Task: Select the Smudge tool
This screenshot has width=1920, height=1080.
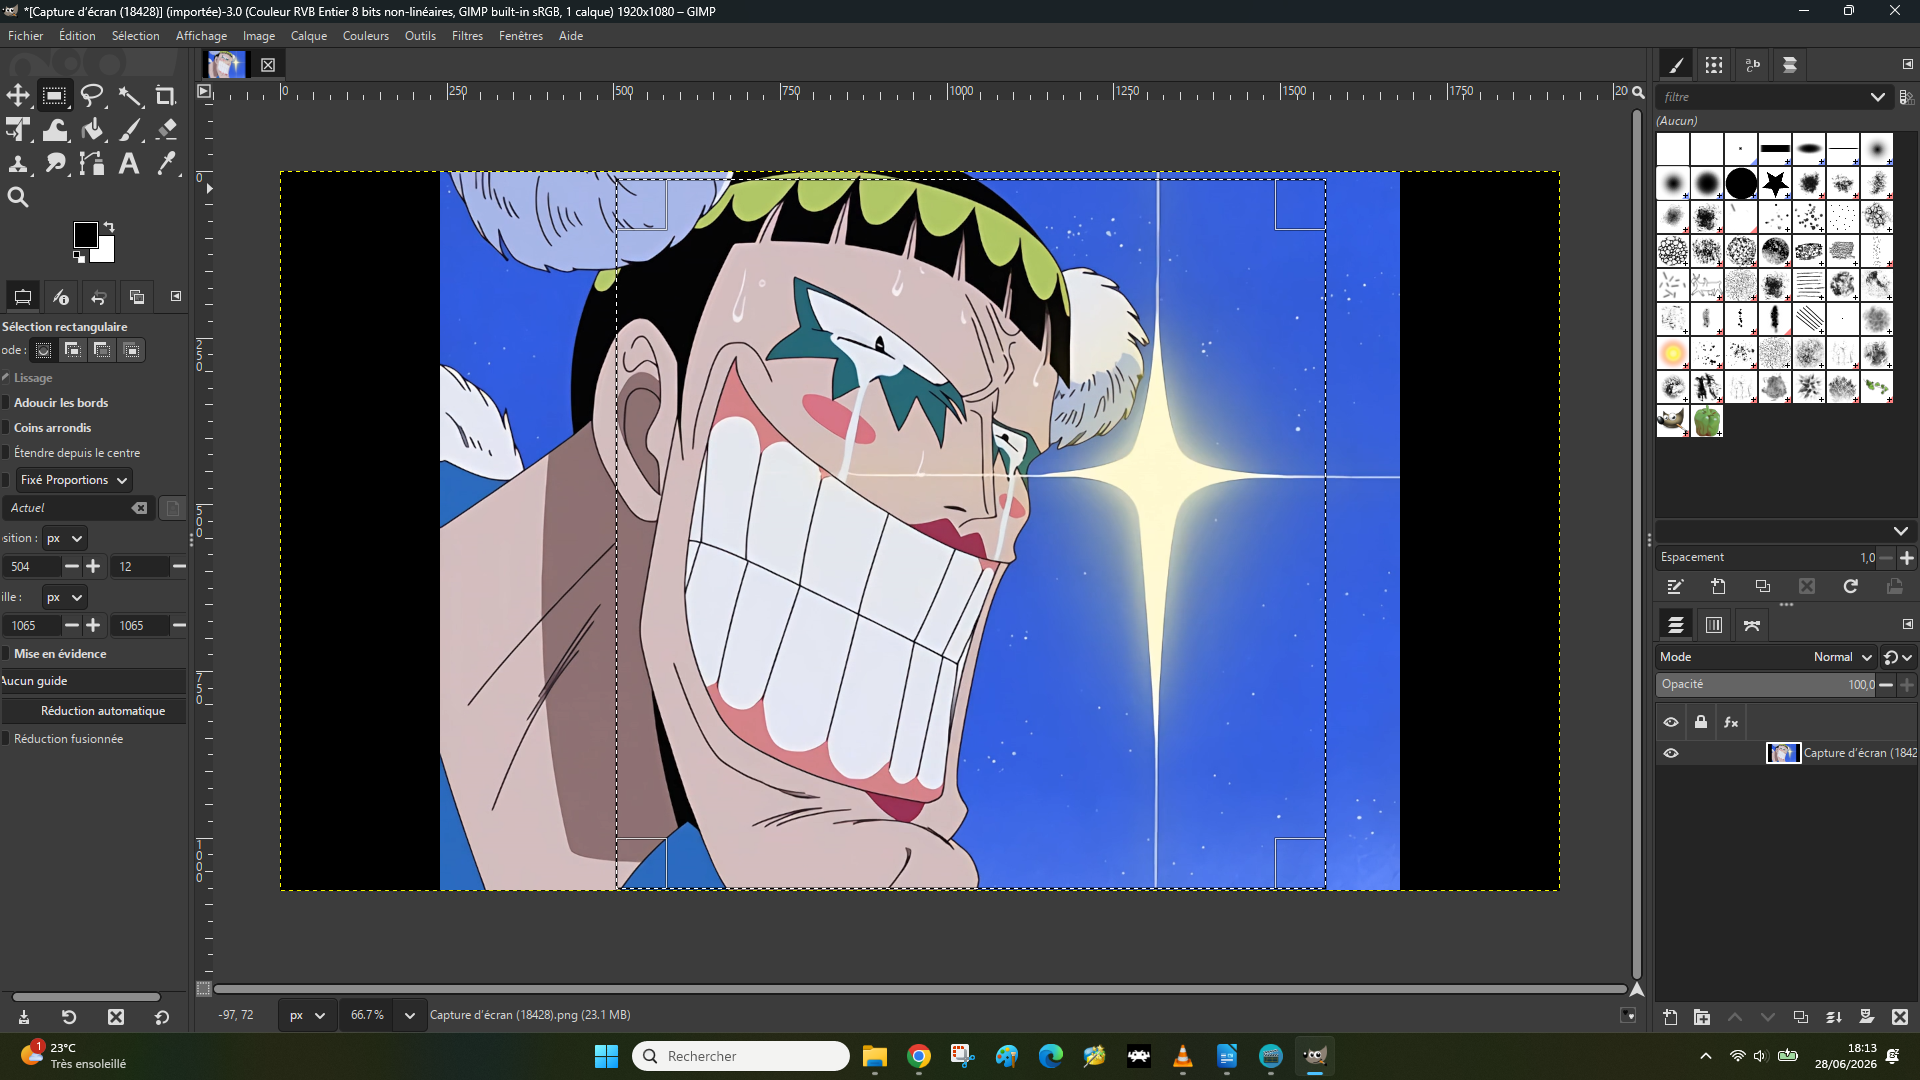Action: (x=55, y=164)
